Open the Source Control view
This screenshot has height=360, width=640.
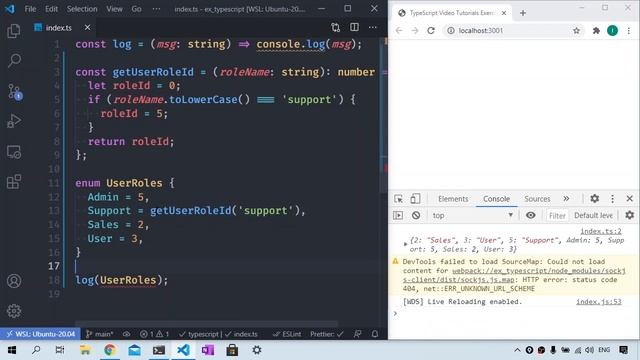[x=14, y=91]
